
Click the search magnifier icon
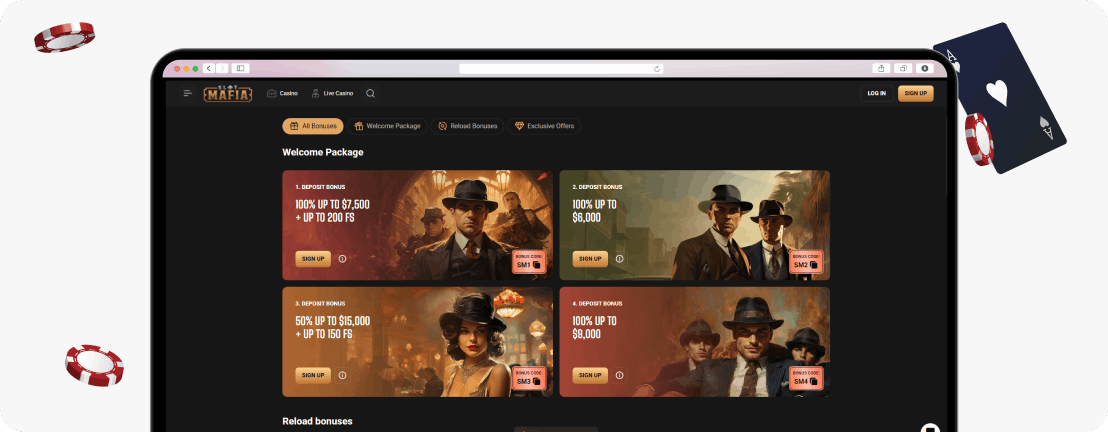[x=370, y=93]
